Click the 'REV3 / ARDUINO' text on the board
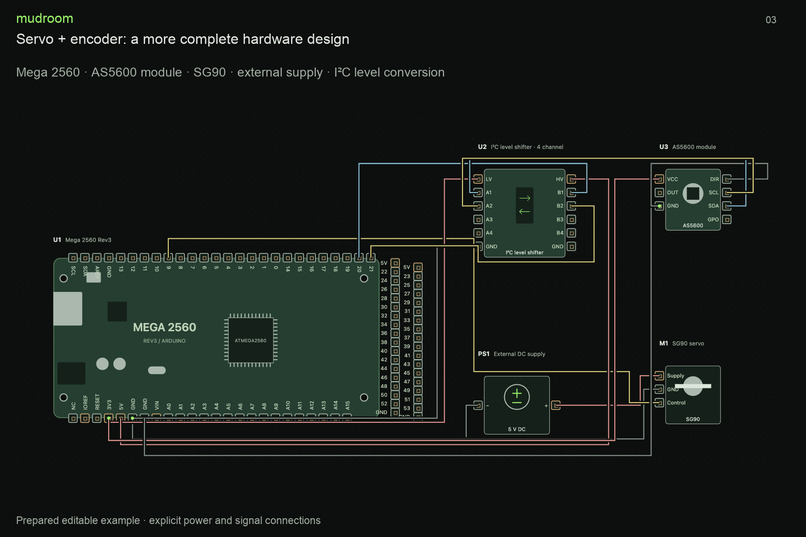Image resolution: width=806 pixels, height=537 pixels. click(x=164, y=341)
